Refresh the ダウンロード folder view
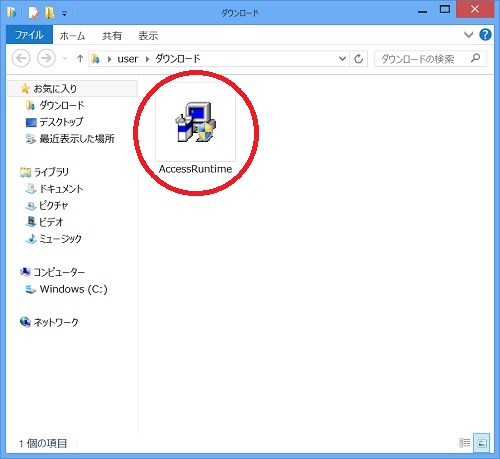 click(x=358, y=59)
